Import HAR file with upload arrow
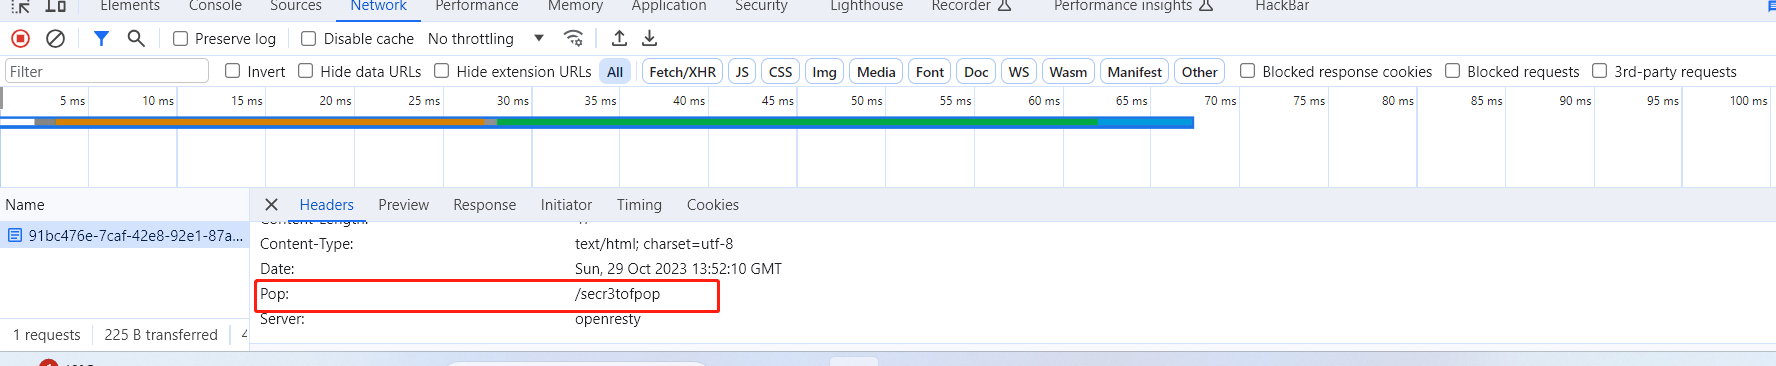Viewport: 1776px width, 366px height. click(619, 38)
